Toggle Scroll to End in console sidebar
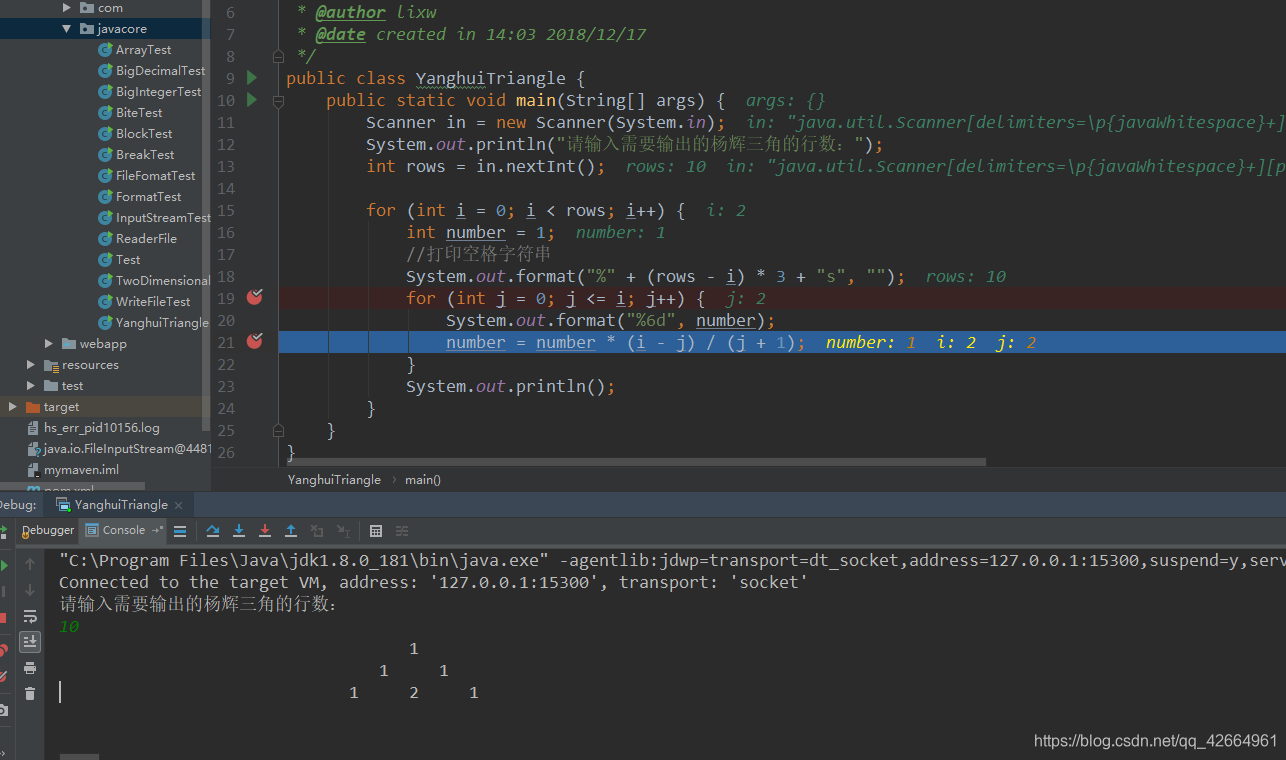1286x760 pixels. pos(30,641)
